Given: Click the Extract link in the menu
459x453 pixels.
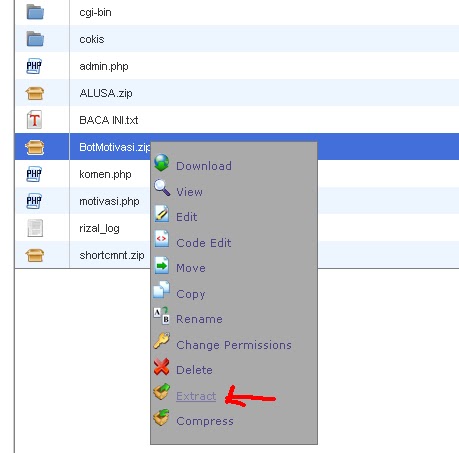Looking at the screenshot, I should point(196,396).
